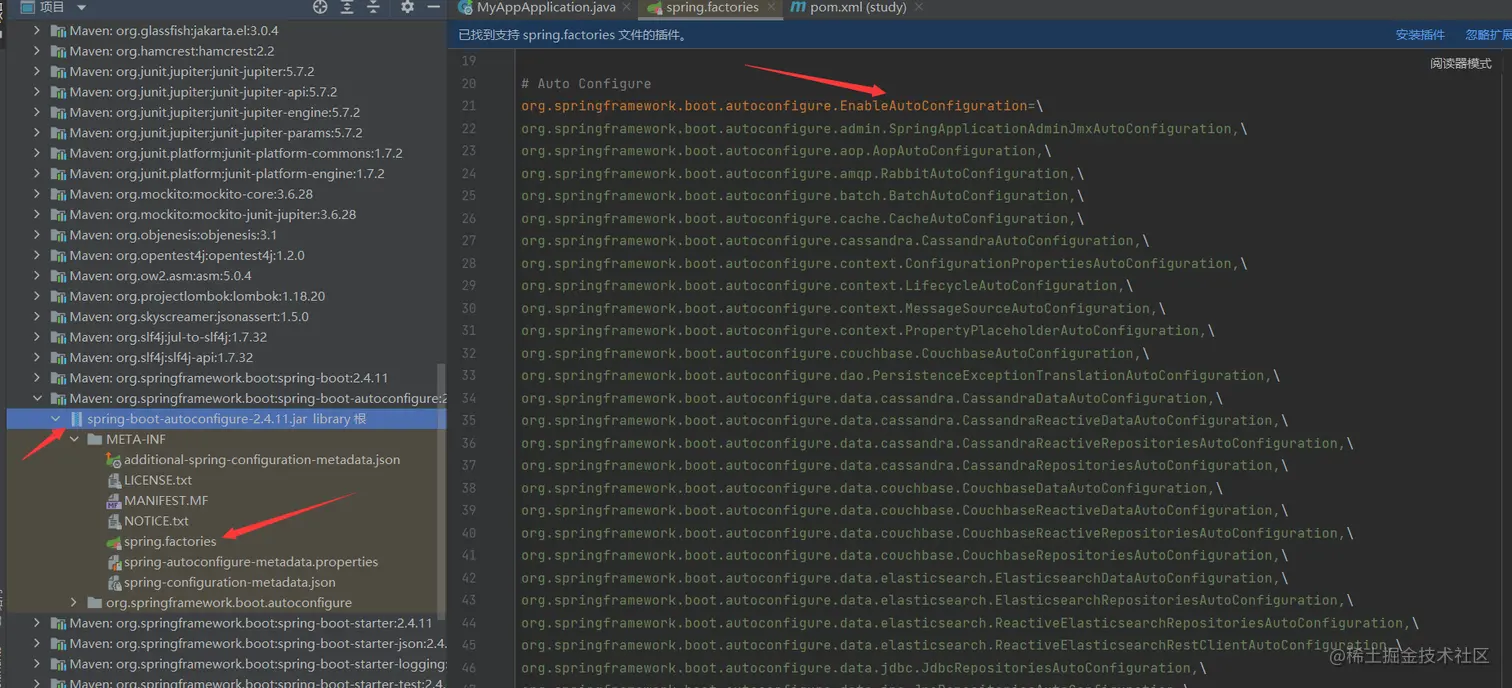1512x688 pixels.
Task: Expand Maven: org.mockito:mockito-core:3.6.28 node
Action: pos(37,194)
